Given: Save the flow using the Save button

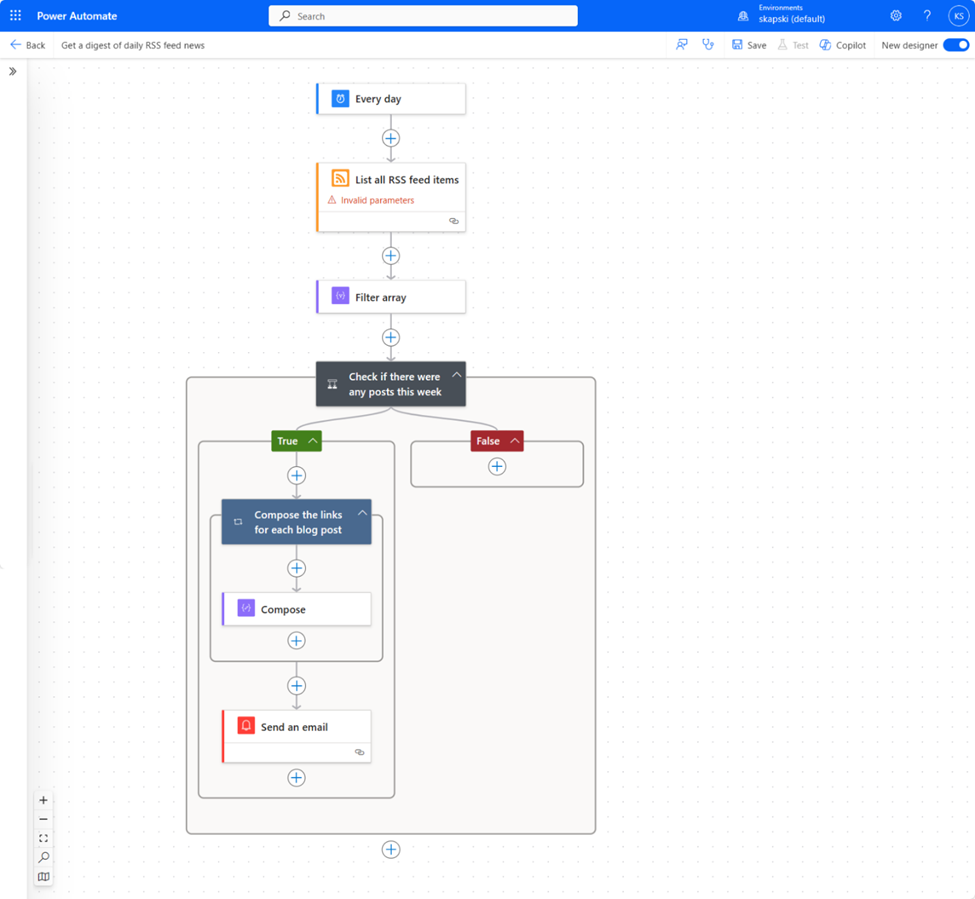Looking at the screenshot, I should (748, 45).
